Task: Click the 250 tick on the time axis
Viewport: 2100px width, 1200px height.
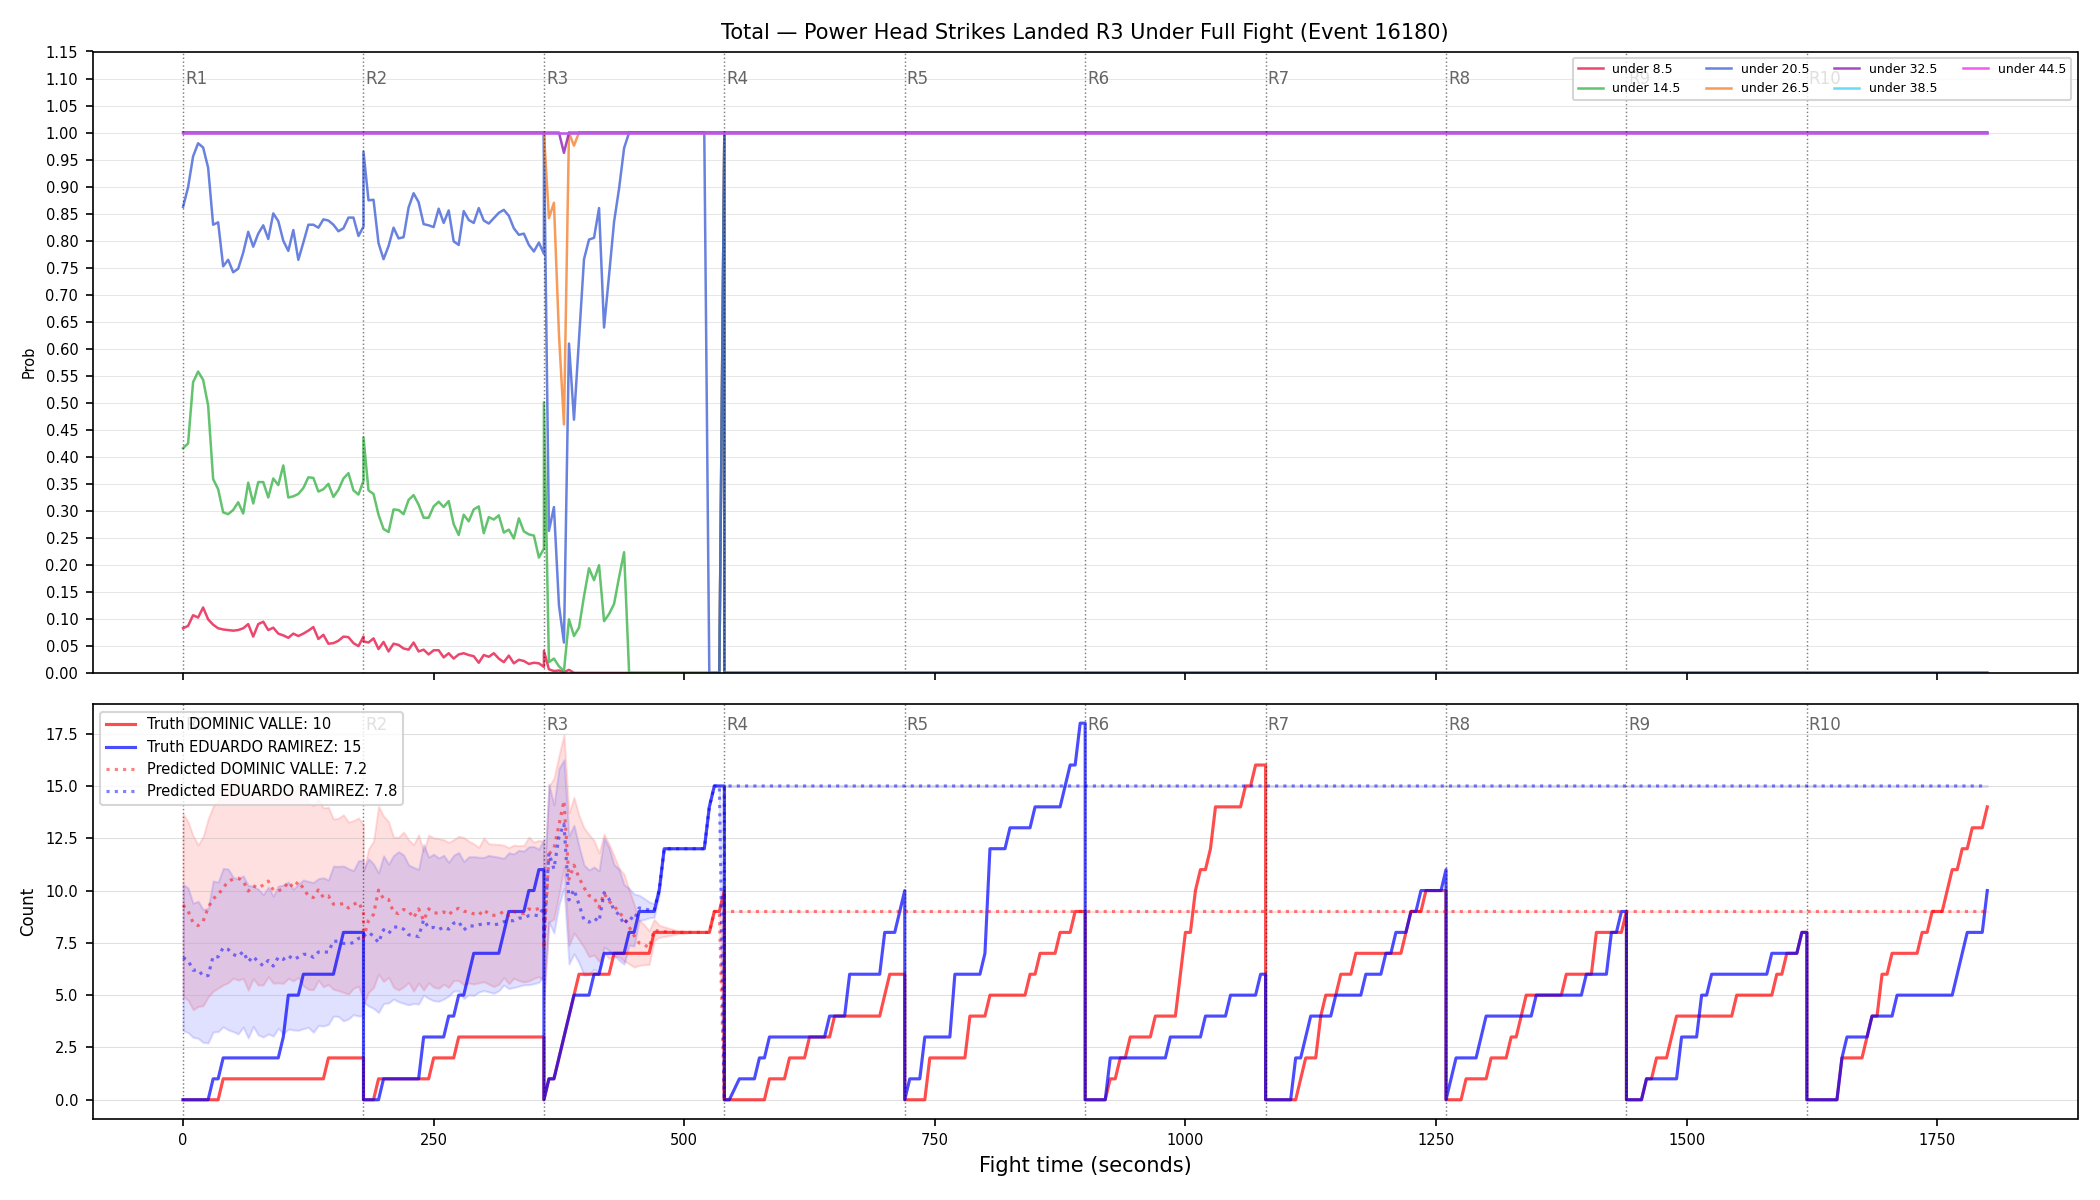Action: pyautogui.click(x=433, y=1139)
